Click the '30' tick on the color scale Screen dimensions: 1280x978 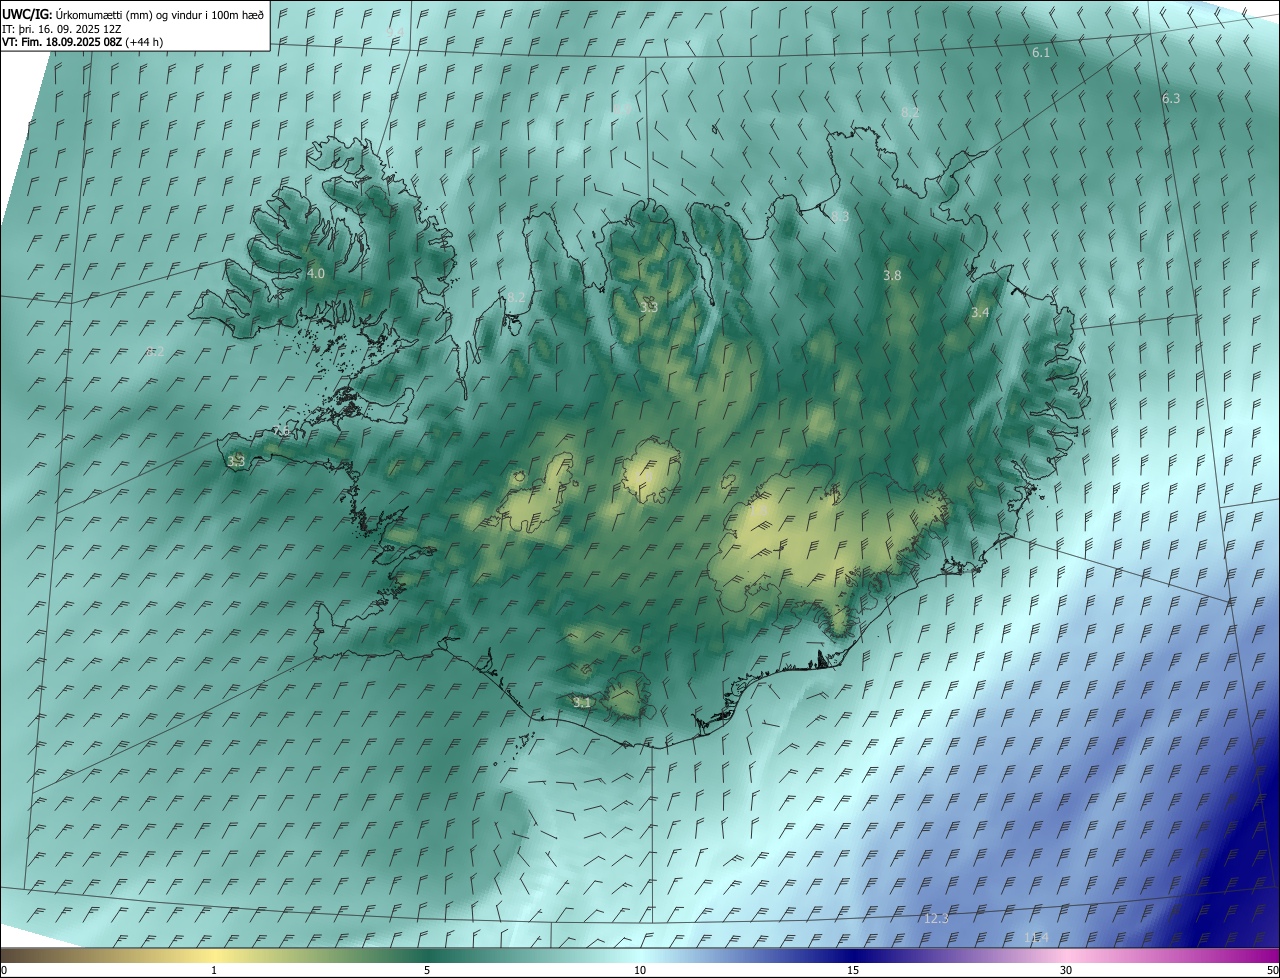click(1066, 971)
